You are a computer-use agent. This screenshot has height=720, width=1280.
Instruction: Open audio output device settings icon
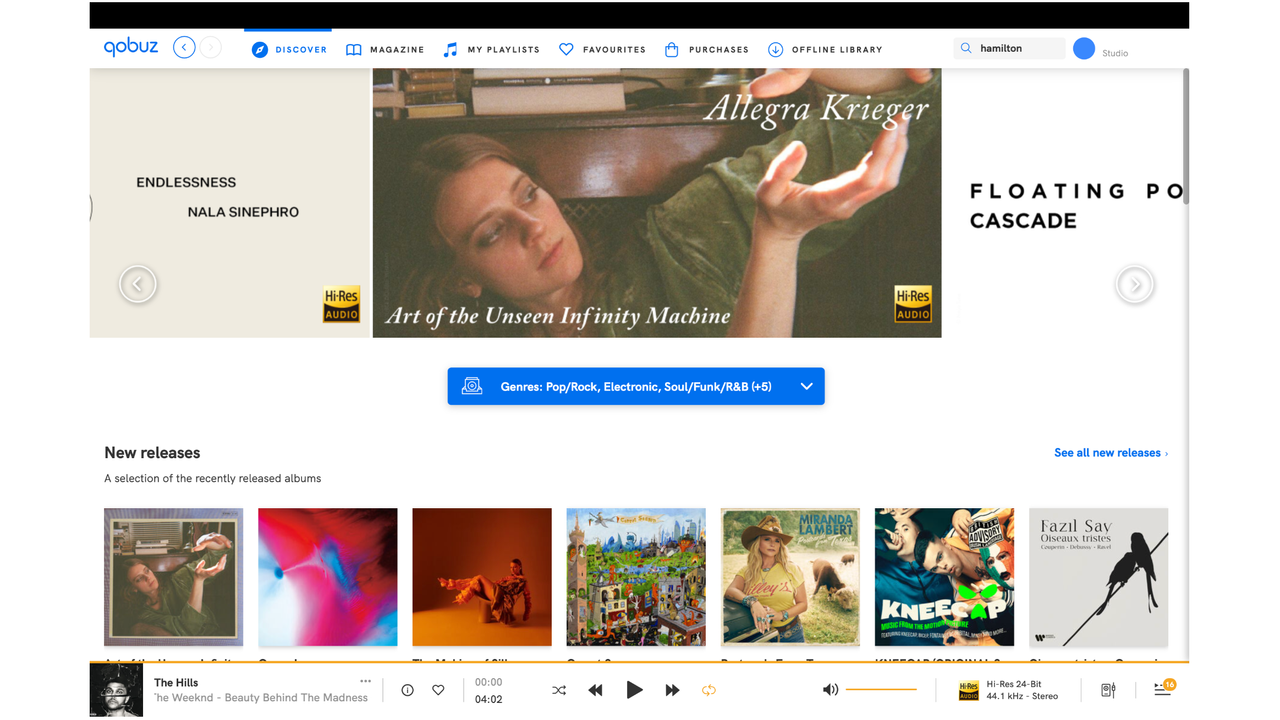pyautogui.click(x=1108, y=690)
